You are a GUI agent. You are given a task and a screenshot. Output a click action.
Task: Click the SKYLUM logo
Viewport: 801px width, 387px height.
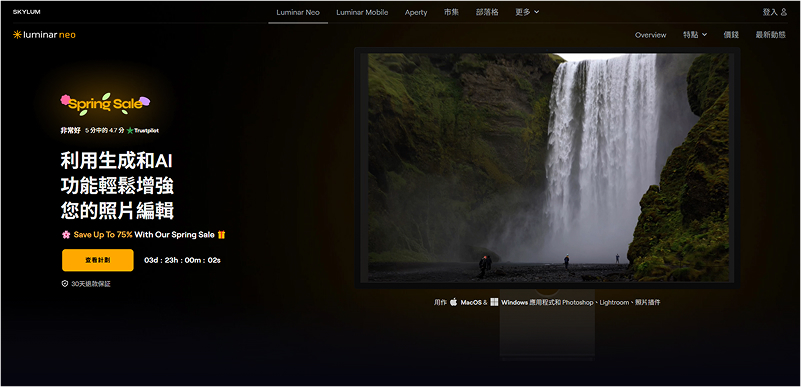coord(27,12)
